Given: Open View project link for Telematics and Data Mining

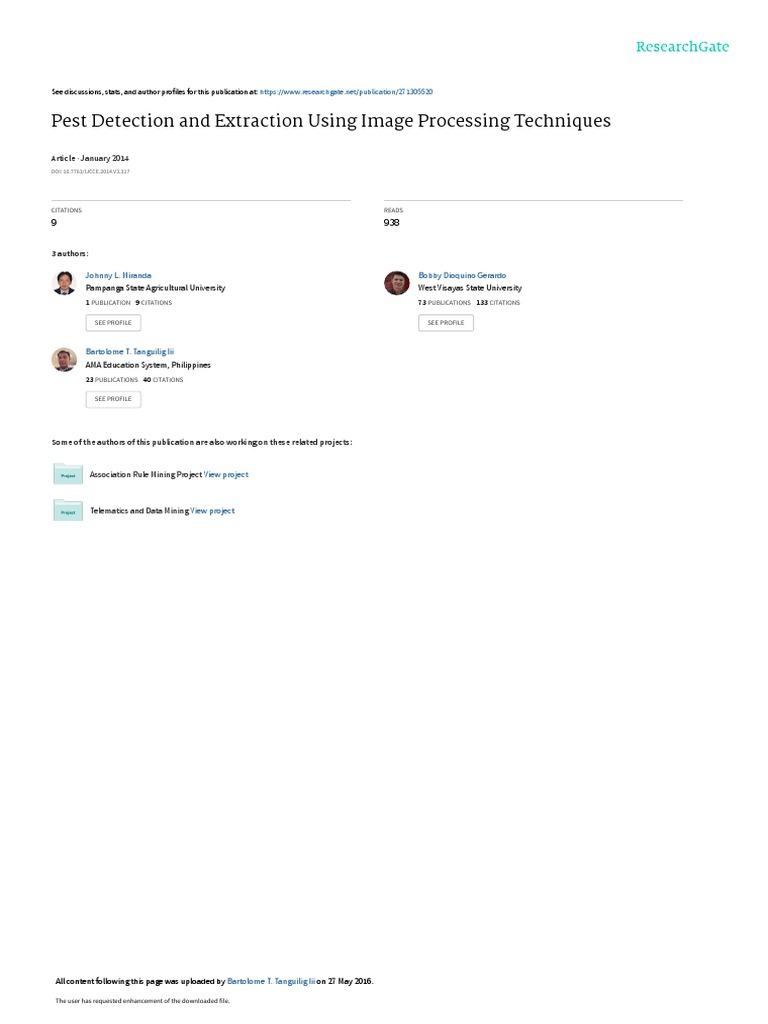Looking at the screenshot, I should coord(212,511).
